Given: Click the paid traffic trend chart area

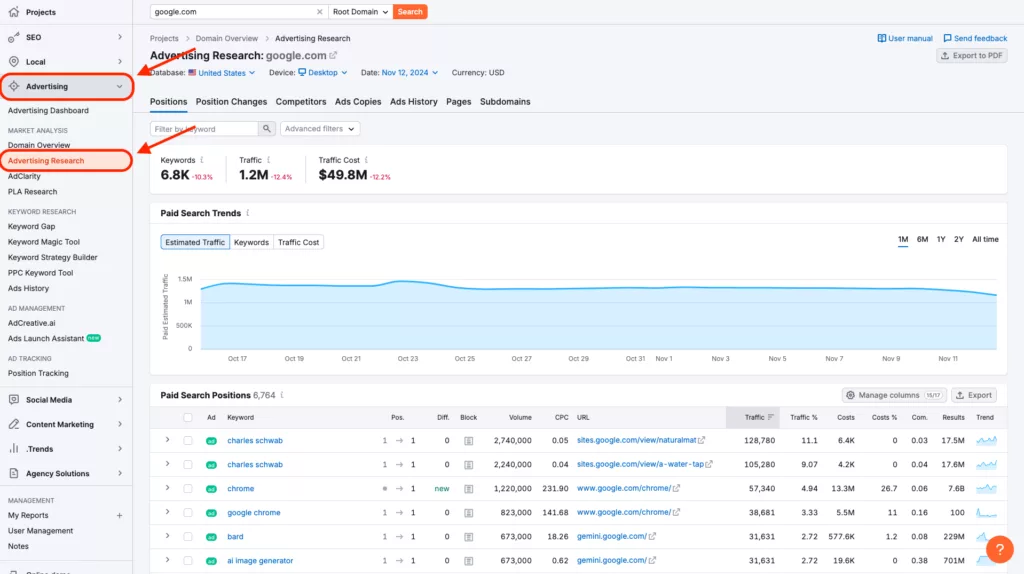Looking at the screenshot, I should [598, 317].
